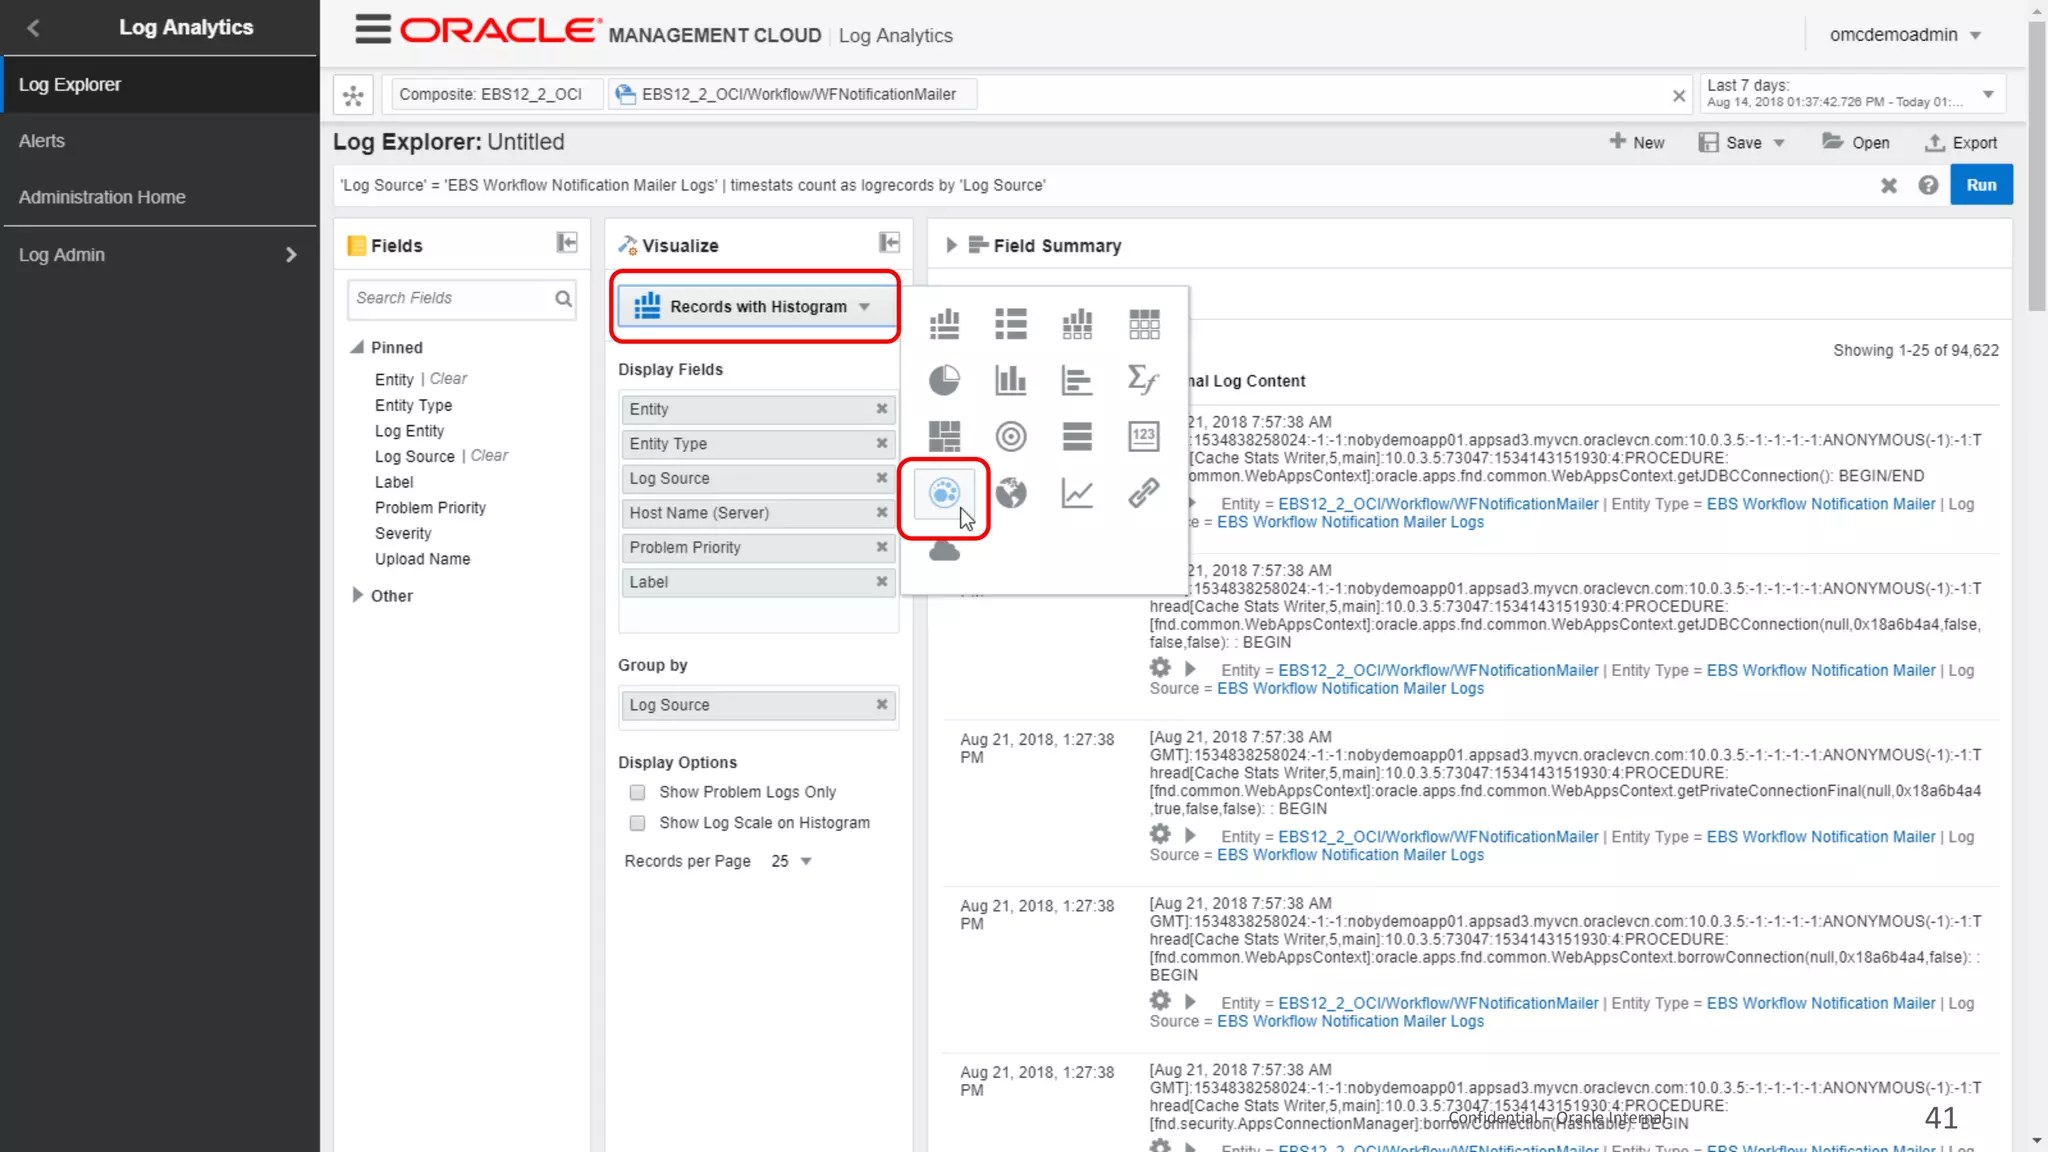Click search magnifier in Fields panel

click(x=563, y=298)
